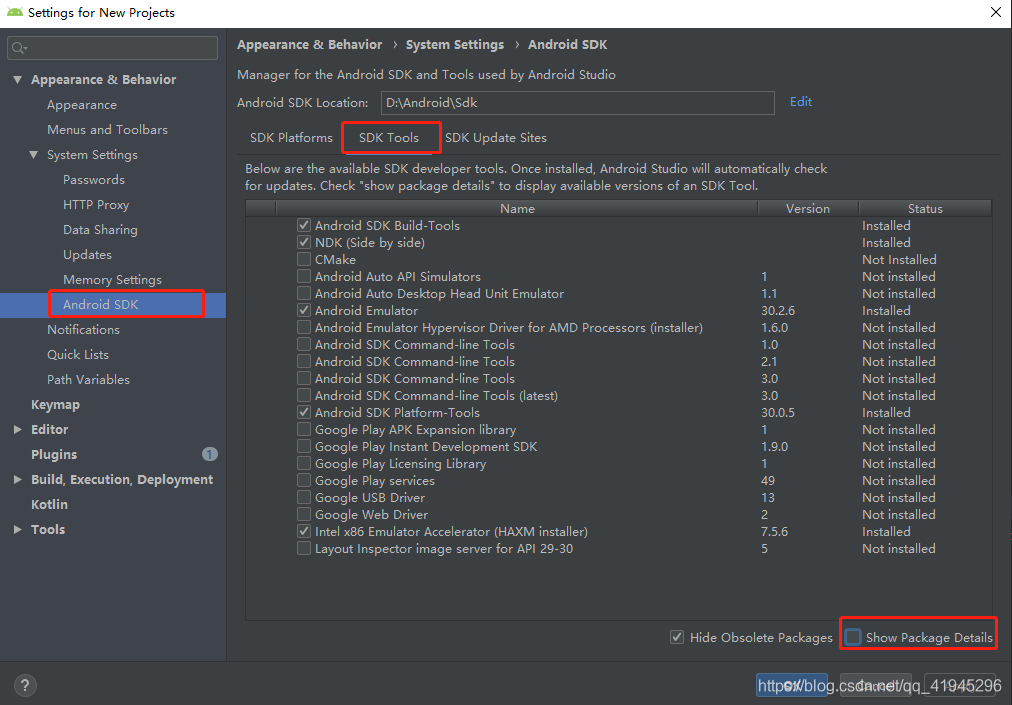The height and width of the screenshot is (705, 1012).
Task: Enable Show Package Details checkbox
Action: [853, 637]
